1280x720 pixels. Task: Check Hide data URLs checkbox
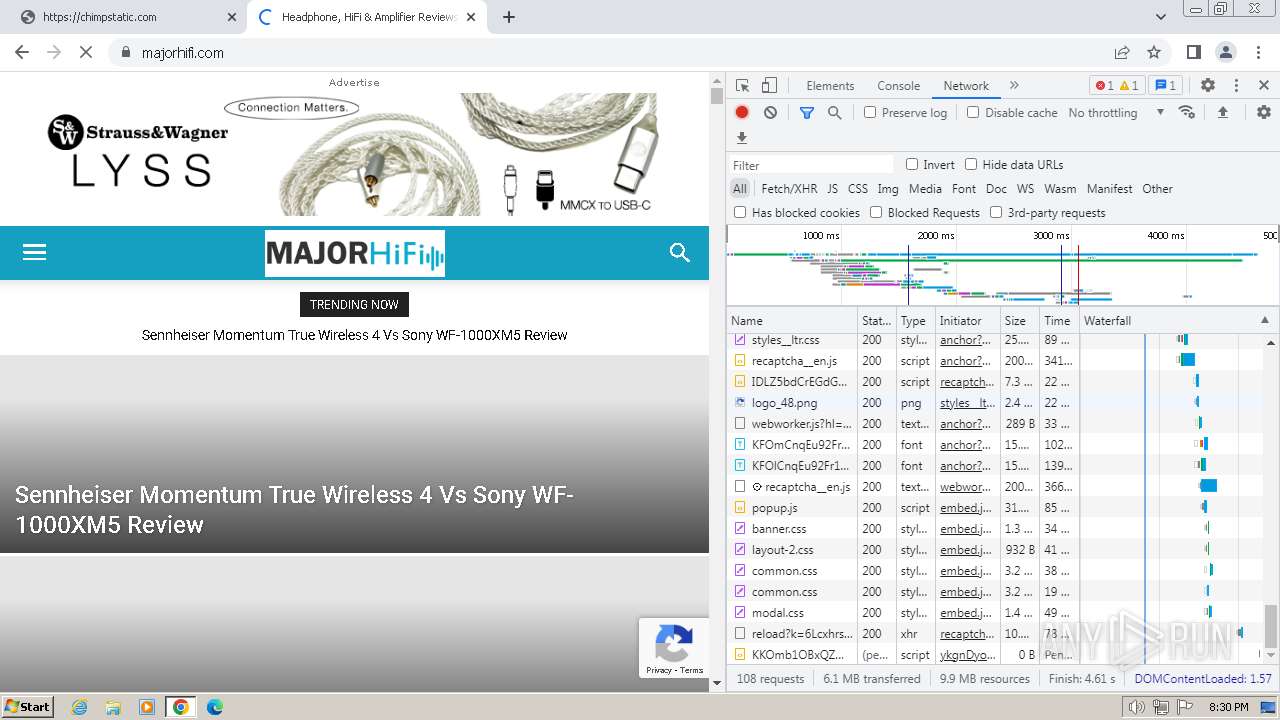(971, 164)
